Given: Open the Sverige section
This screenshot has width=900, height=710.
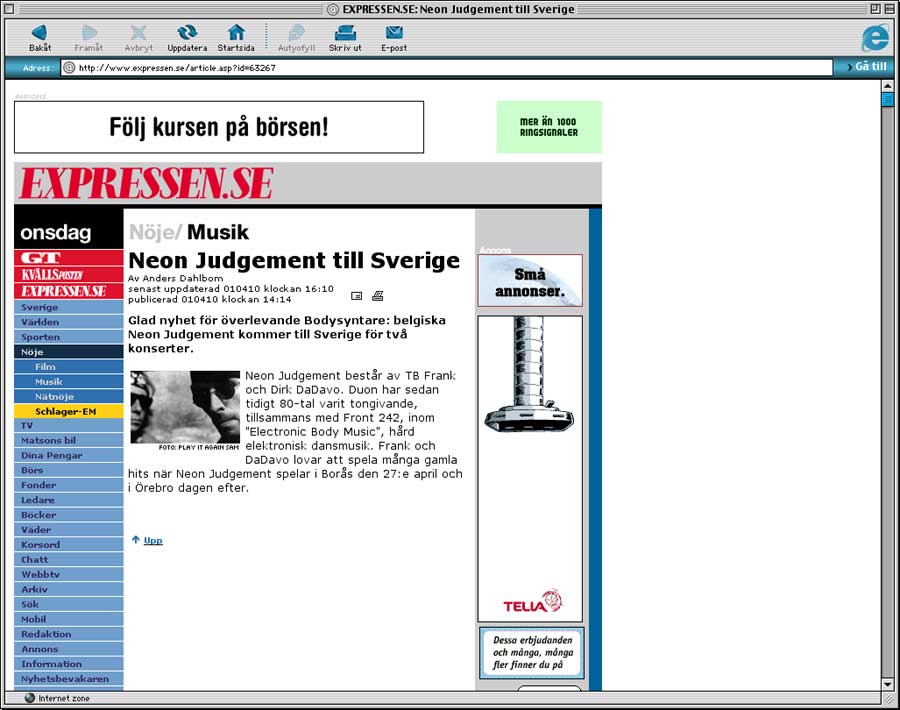Looking at the screenshot, I should [x=69, y=307].
